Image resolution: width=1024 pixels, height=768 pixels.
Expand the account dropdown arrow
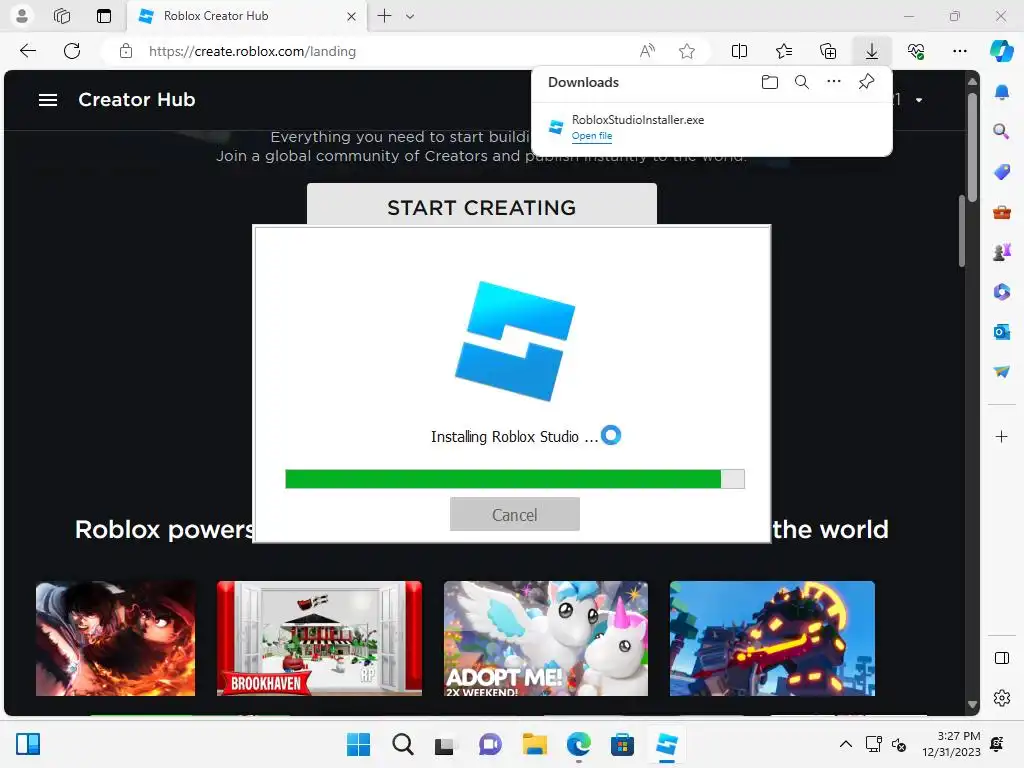click(x=919, y=100)
